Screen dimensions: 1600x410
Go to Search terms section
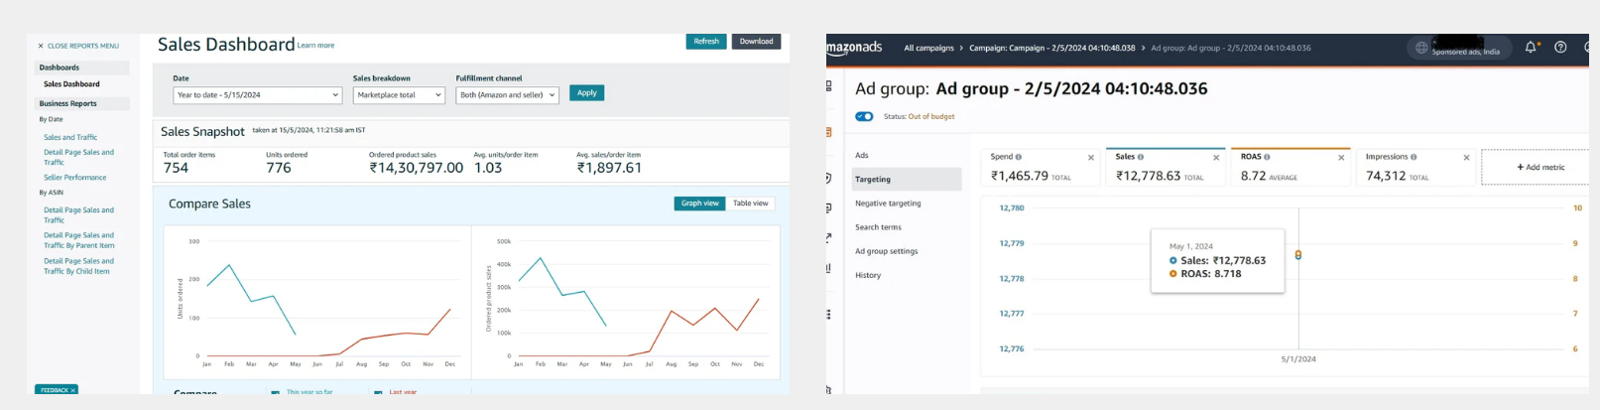point(878,227)
